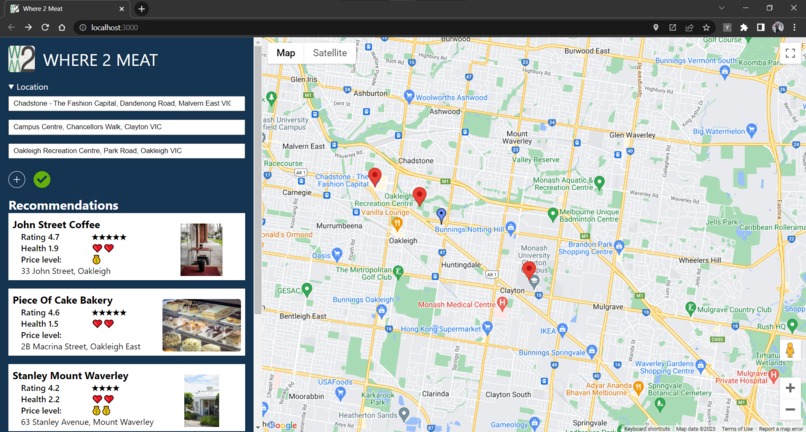The width and height of the screenshot is (806, 432).
Task: Open the Chrome extensions puzzle icon
Action: pos(743,27)
